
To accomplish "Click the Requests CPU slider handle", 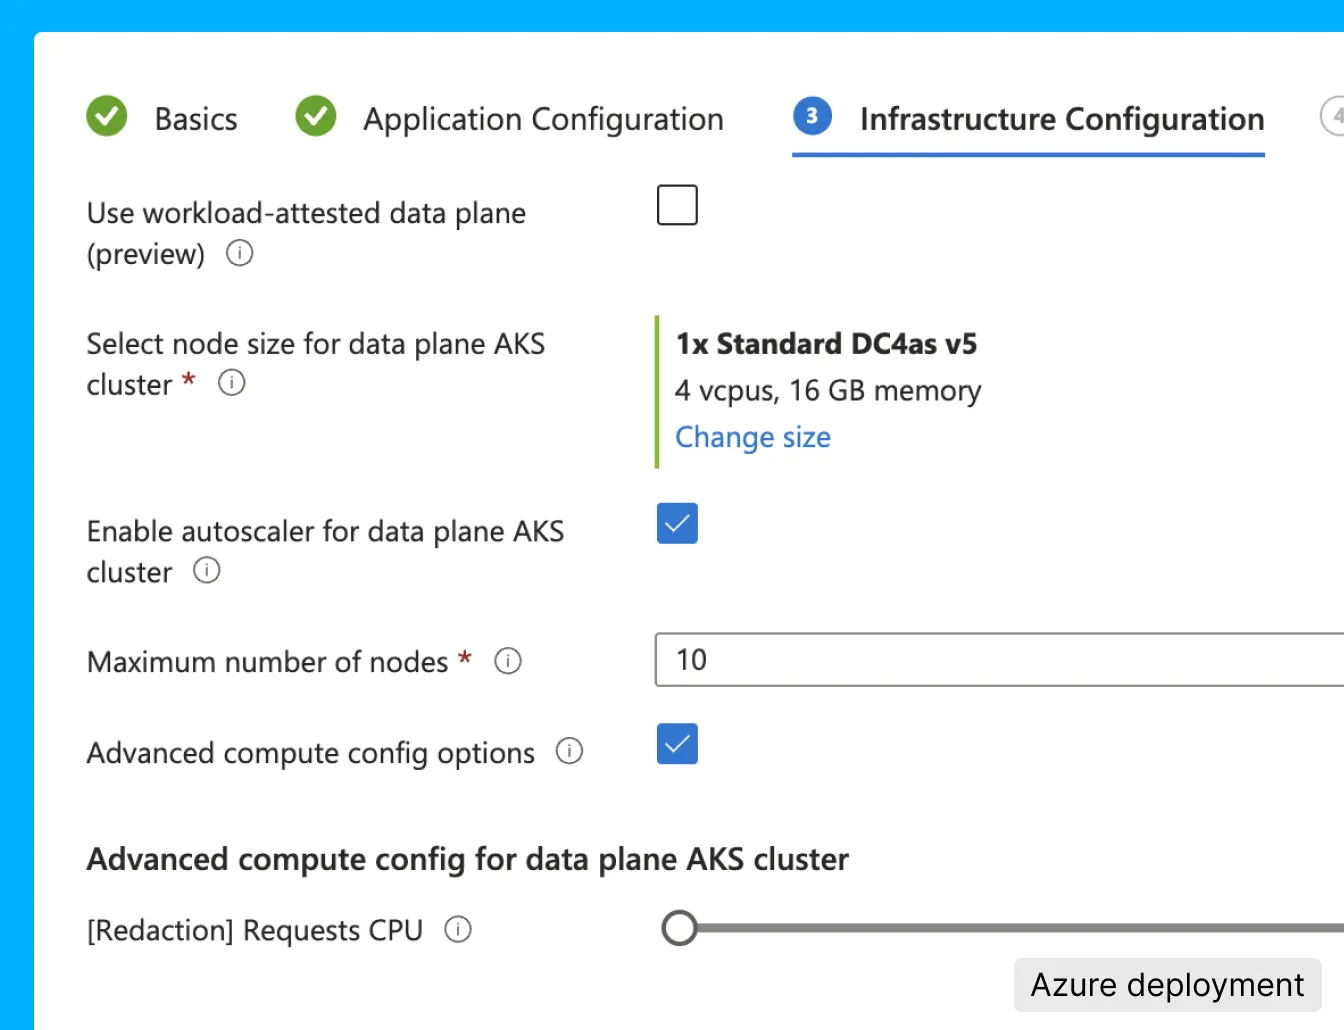I will (x=680, y=928).
